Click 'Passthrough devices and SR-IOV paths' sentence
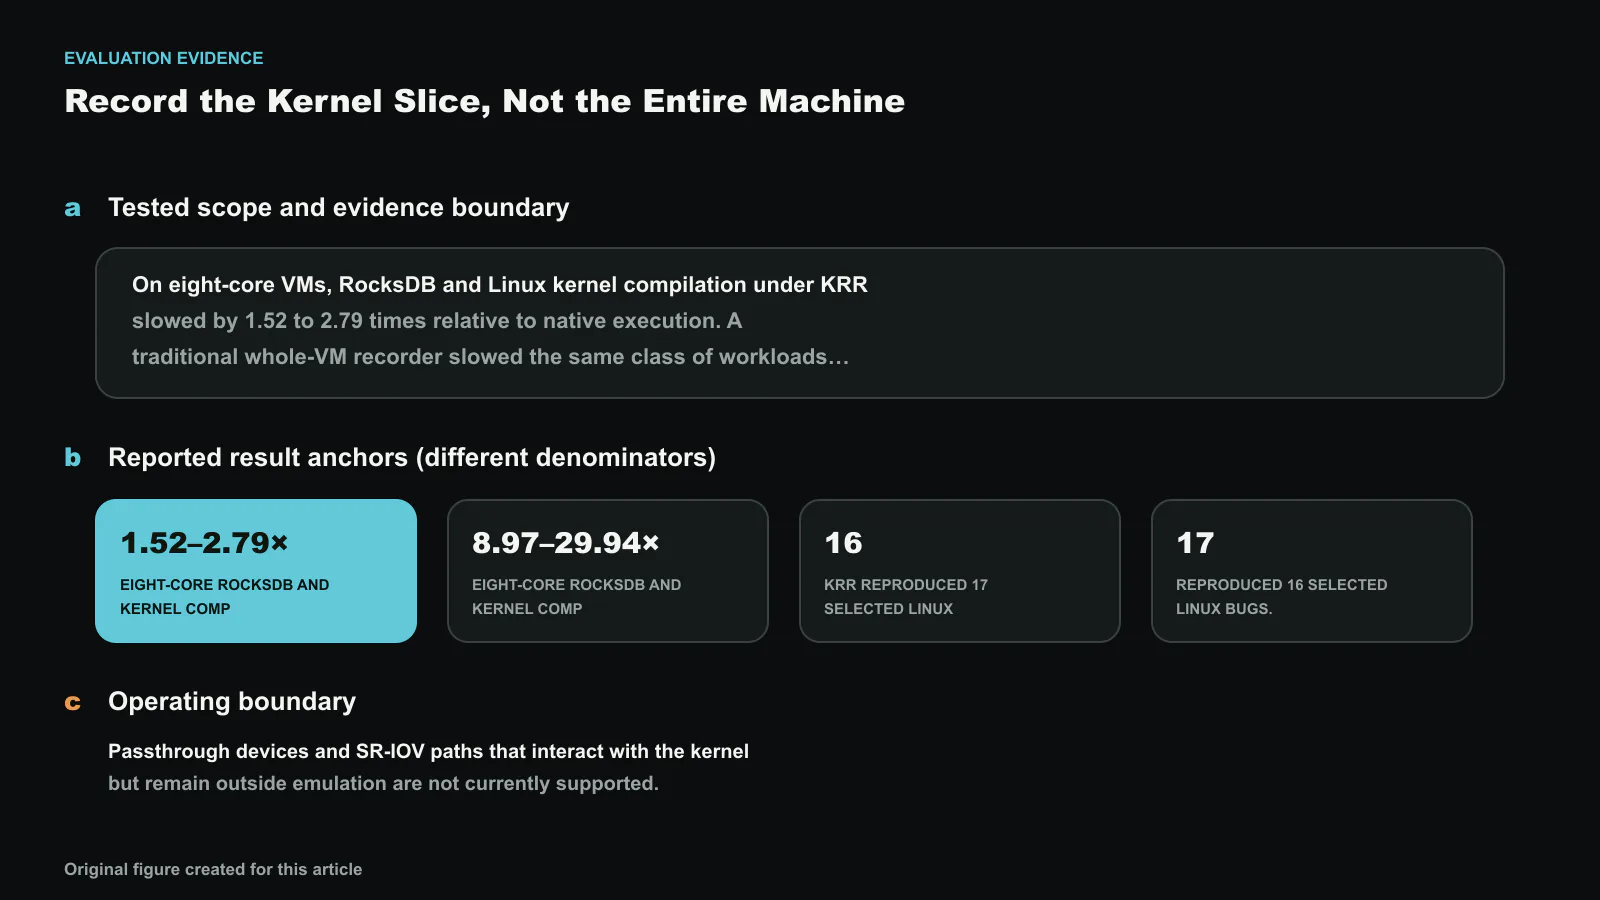The image size is (1600, 900). click(428, 751)
